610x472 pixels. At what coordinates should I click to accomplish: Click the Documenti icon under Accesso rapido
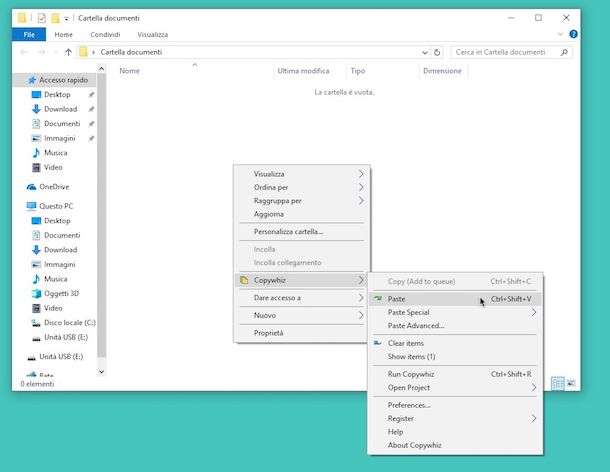click(36, 124)
